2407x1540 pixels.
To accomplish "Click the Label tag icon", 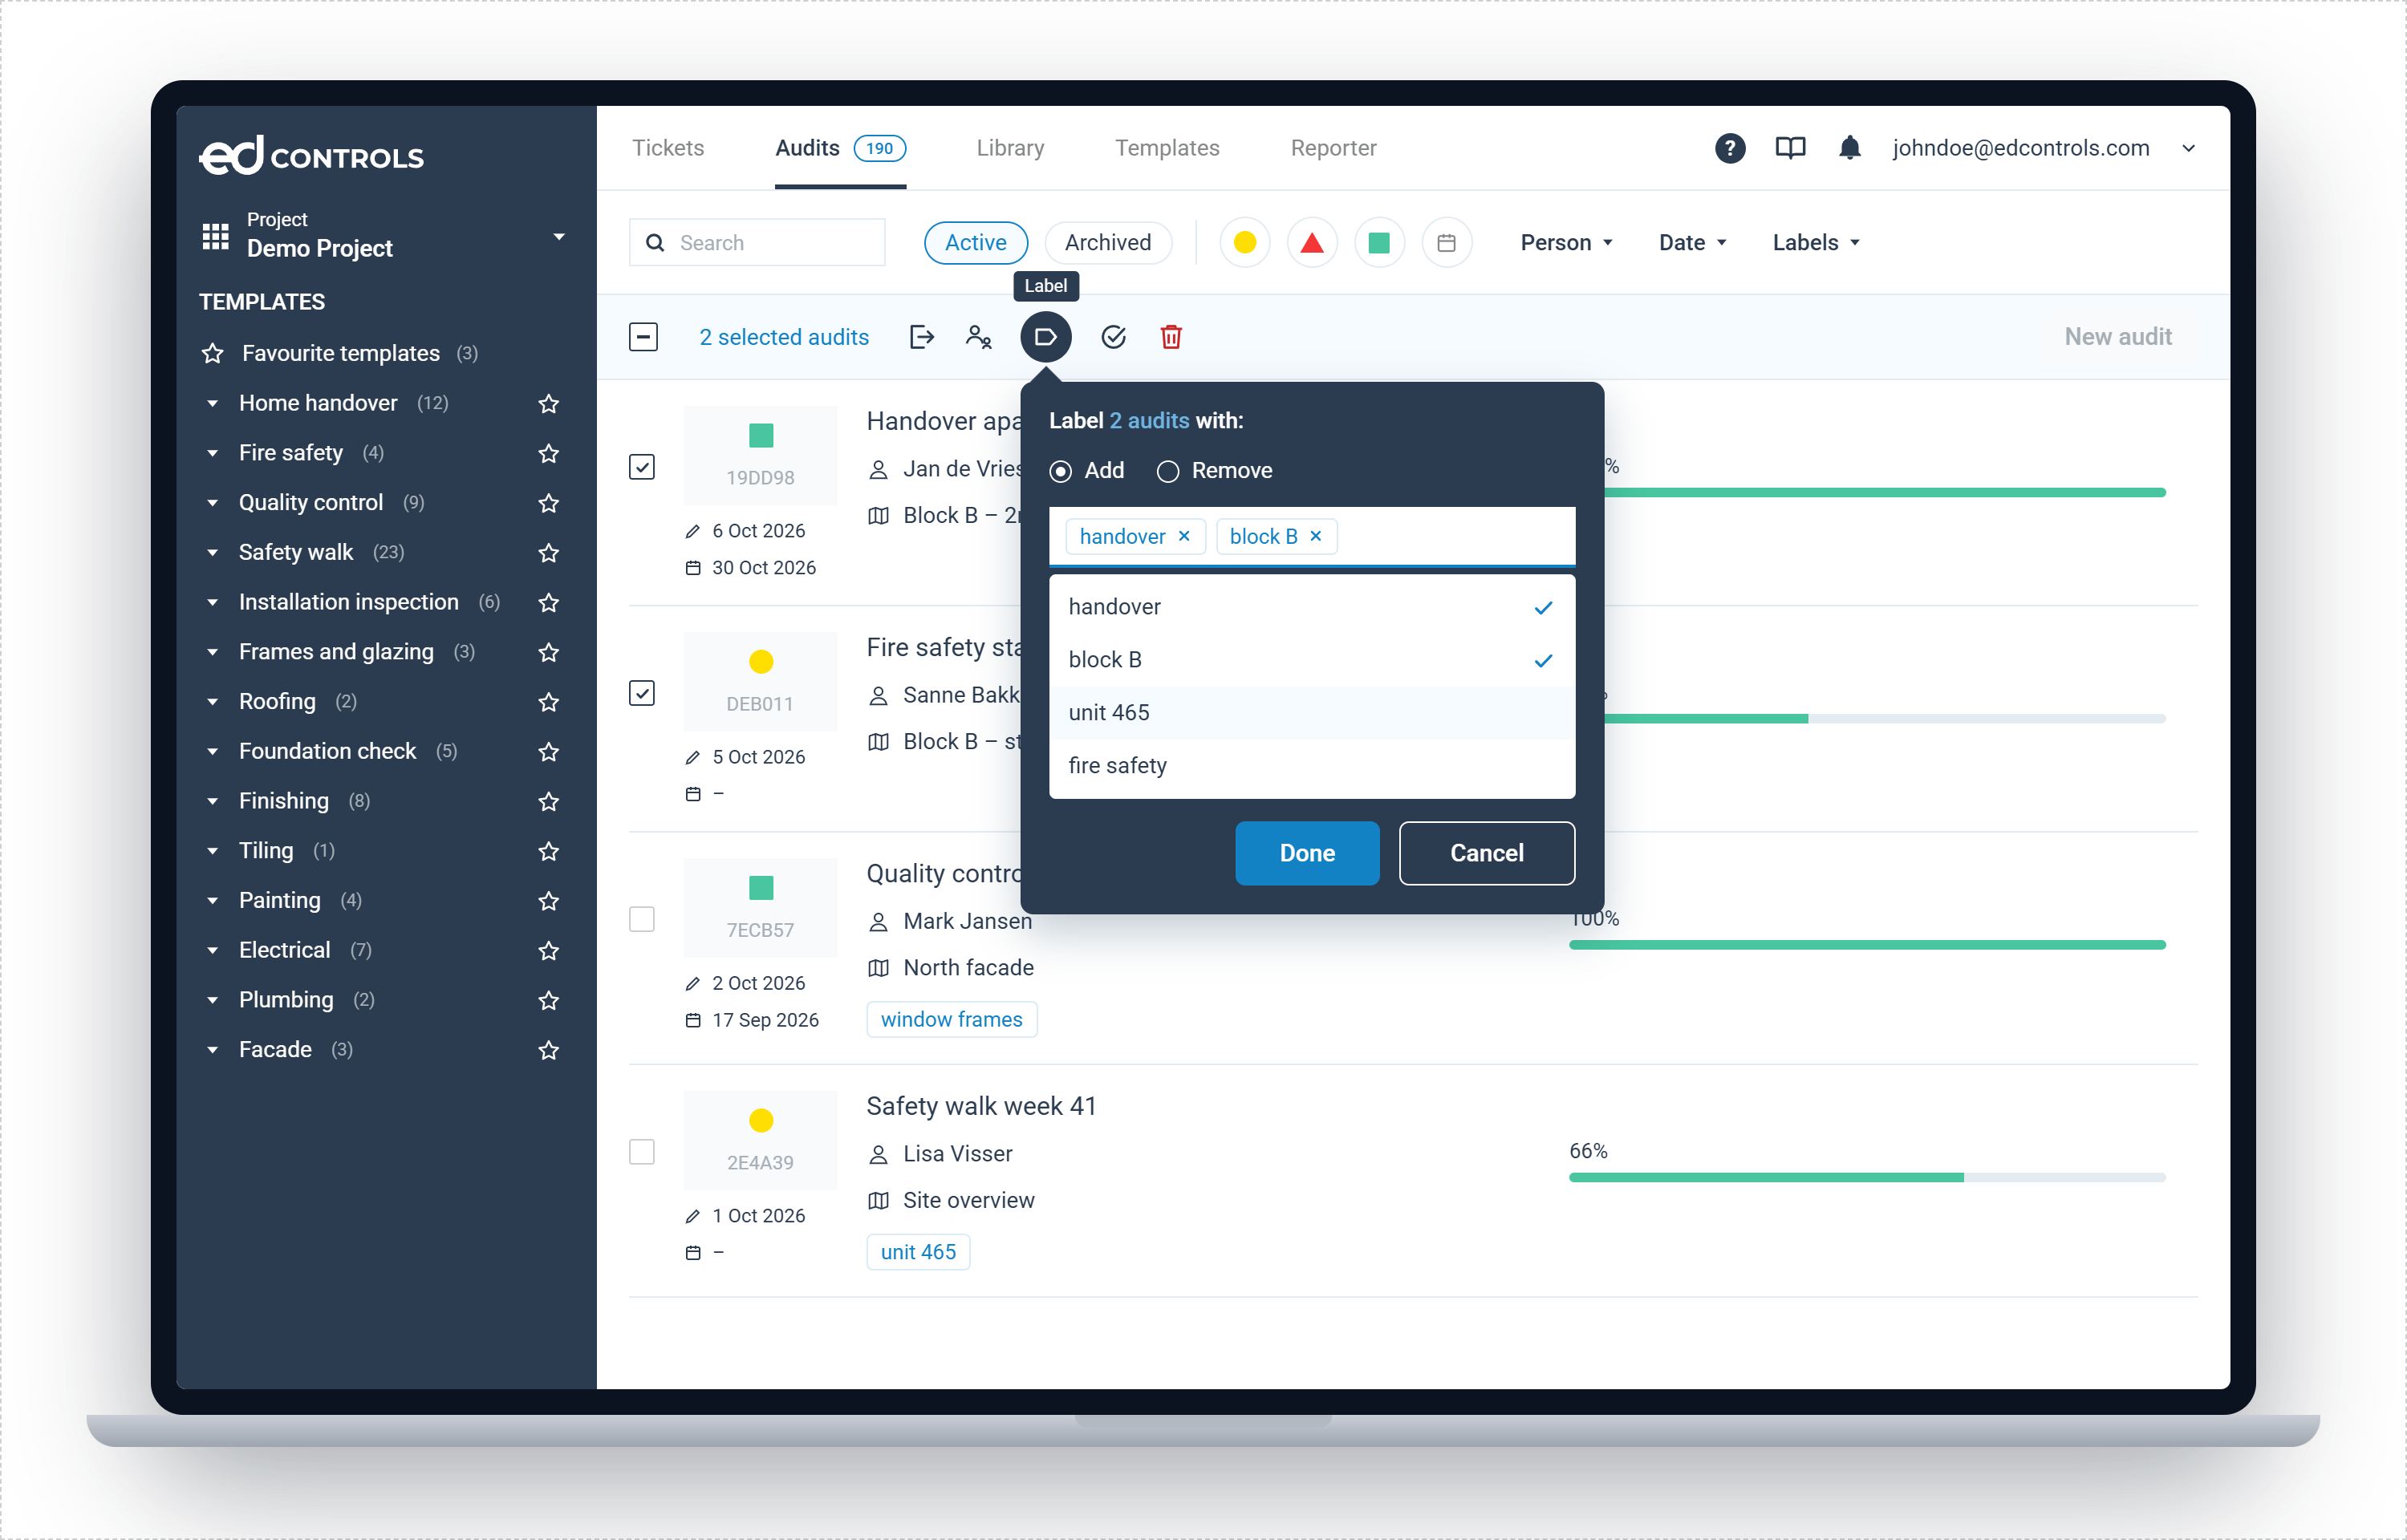I will 1046,337.
